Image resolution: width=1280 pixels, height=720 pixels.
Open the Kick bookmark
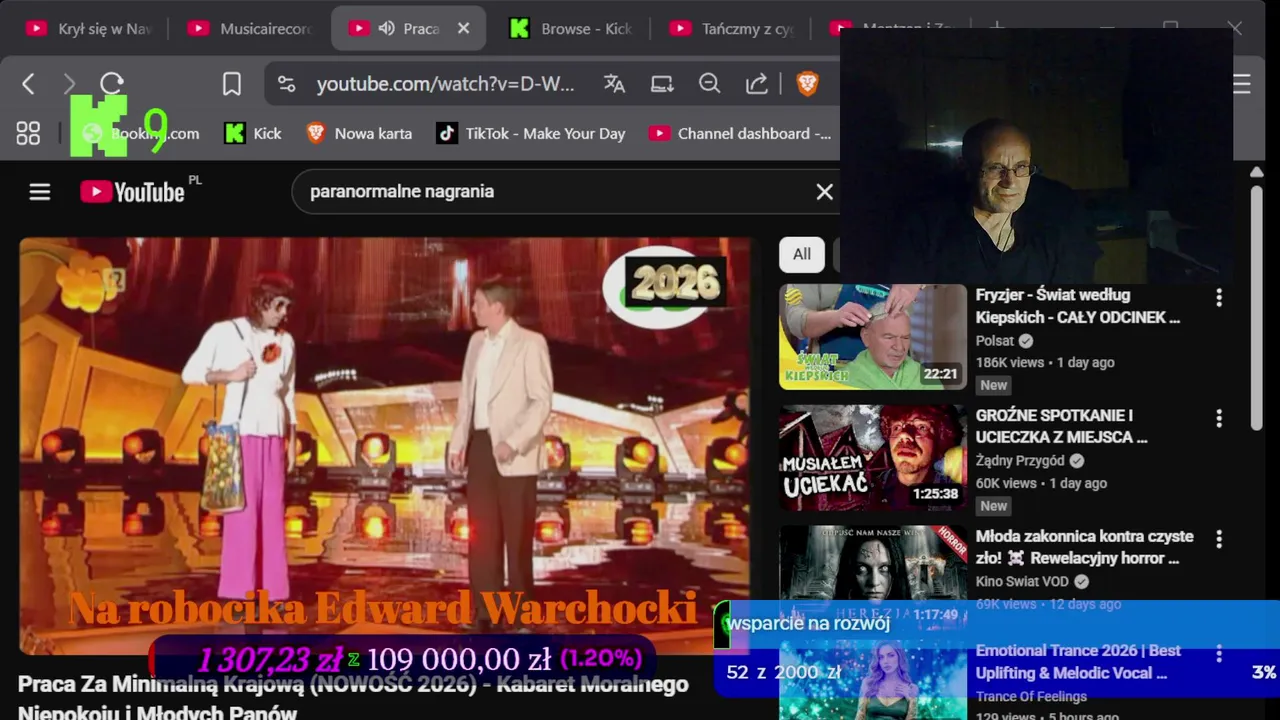253,133
